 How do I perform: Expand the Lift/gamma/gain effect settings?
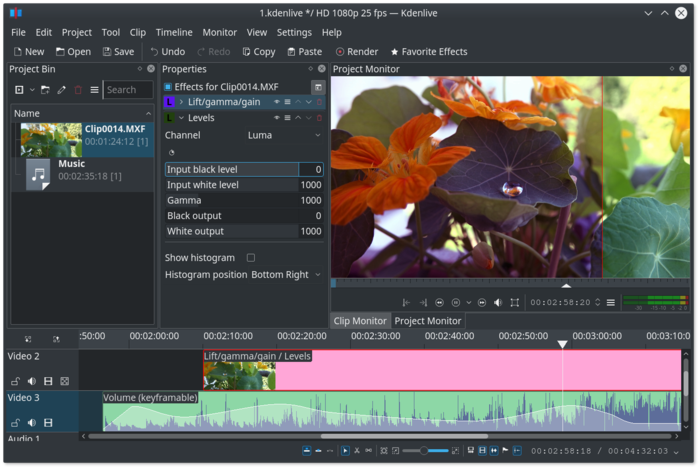(x=181, y=102)
